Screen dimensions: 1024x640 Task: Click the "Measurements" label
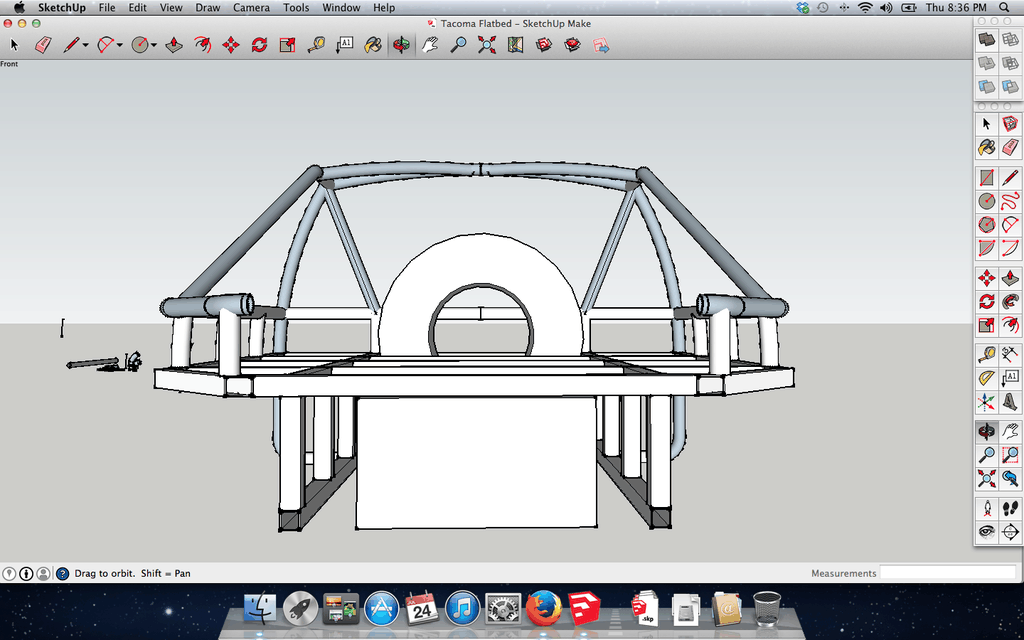point(844,573)
